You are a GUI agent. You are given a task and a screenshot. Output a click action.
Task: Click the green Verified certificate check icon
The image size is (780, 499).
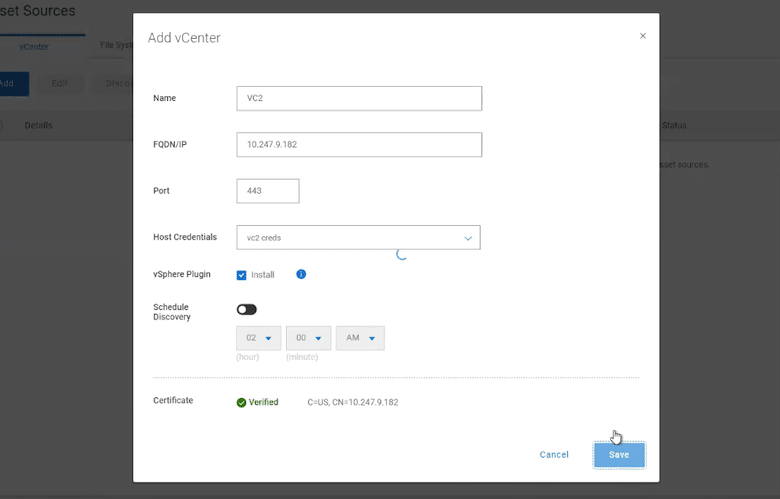(x=241, y=402)
